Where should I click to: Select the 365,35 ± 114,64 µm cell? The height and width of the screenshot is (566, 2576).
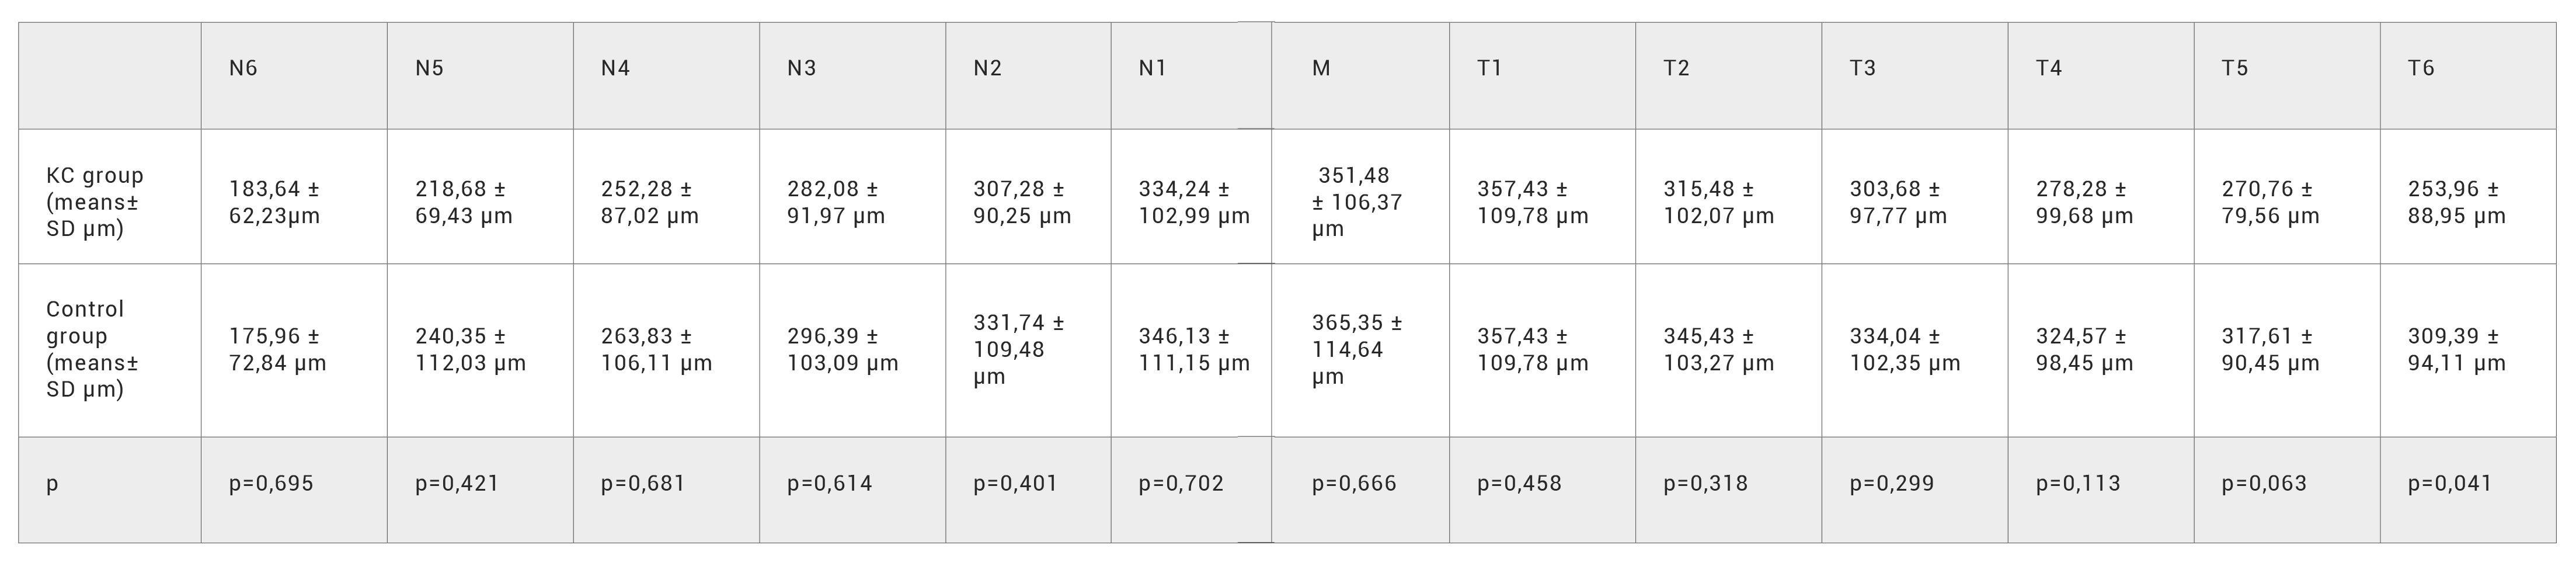point(1361,351)
